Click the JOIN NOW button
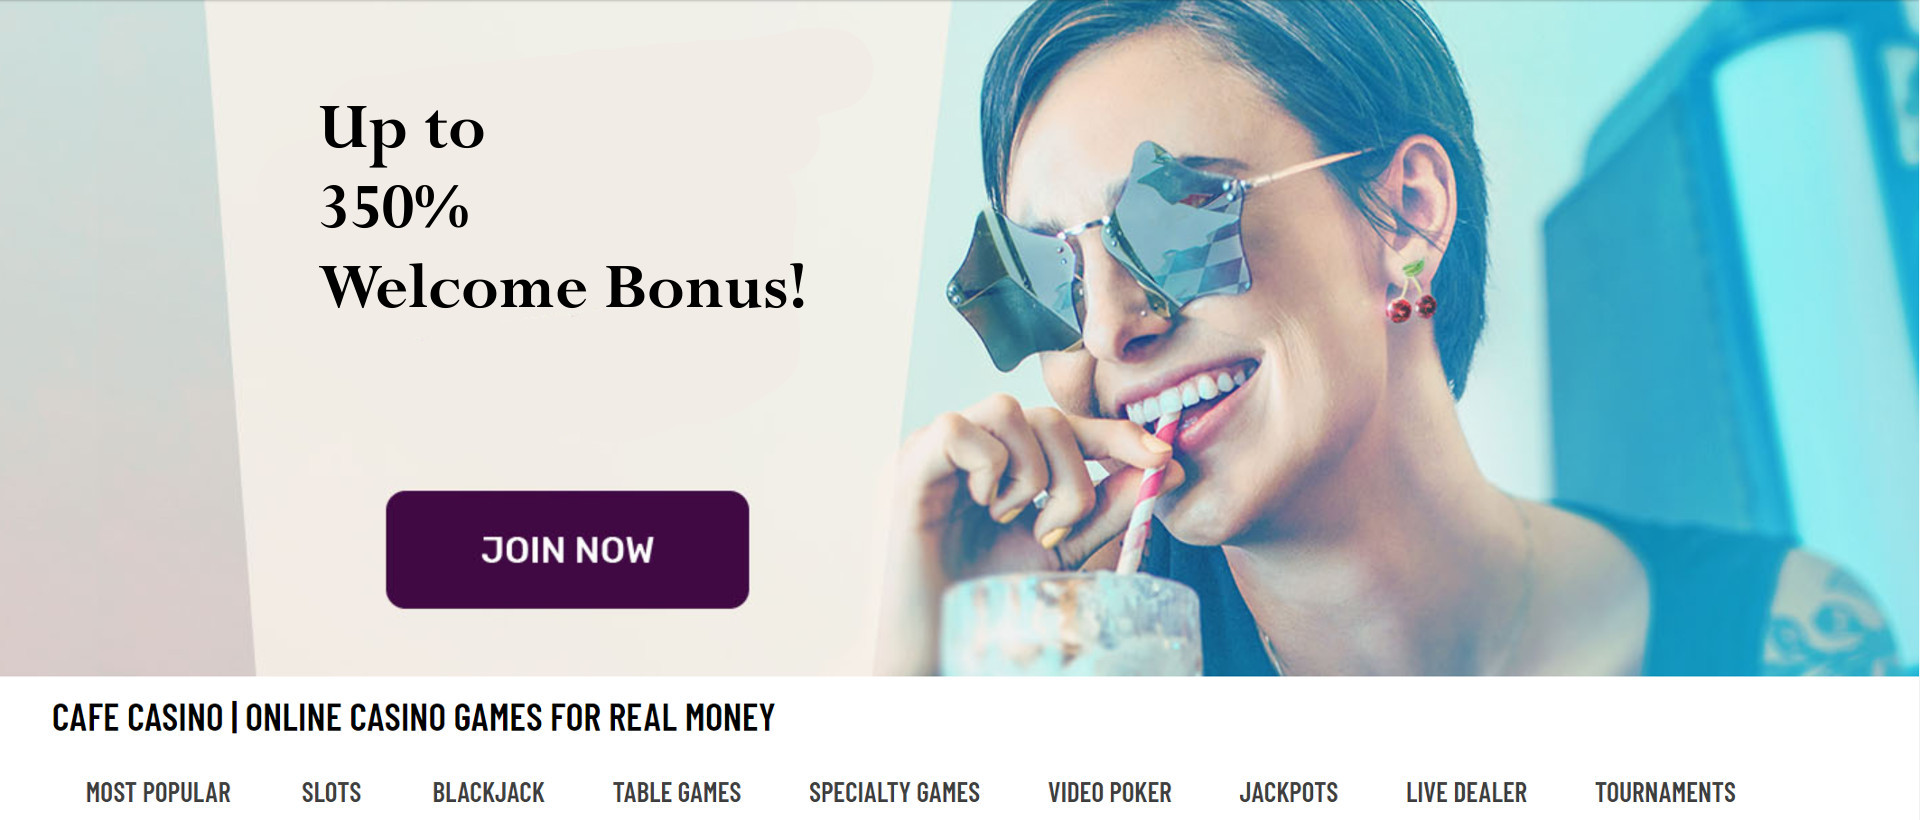Viewport: 1920px width, 820px height. 567,549
